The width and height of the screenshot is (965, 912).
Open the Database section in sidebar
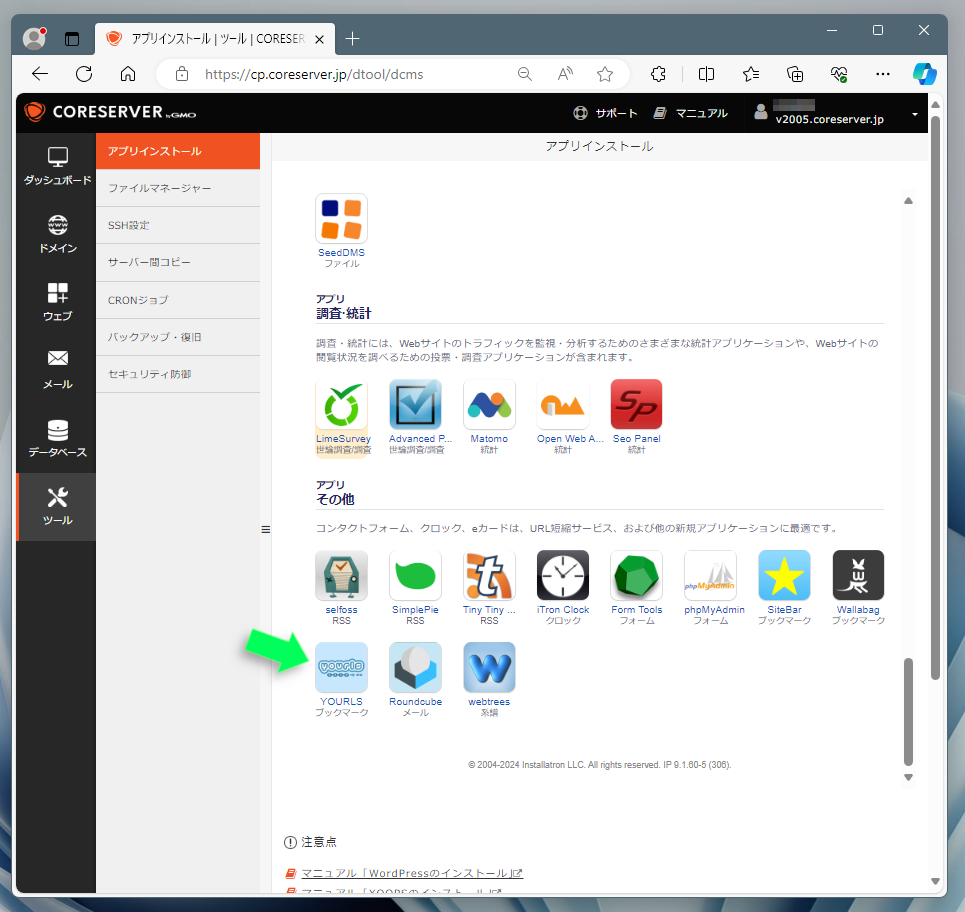tap(57, 438)
